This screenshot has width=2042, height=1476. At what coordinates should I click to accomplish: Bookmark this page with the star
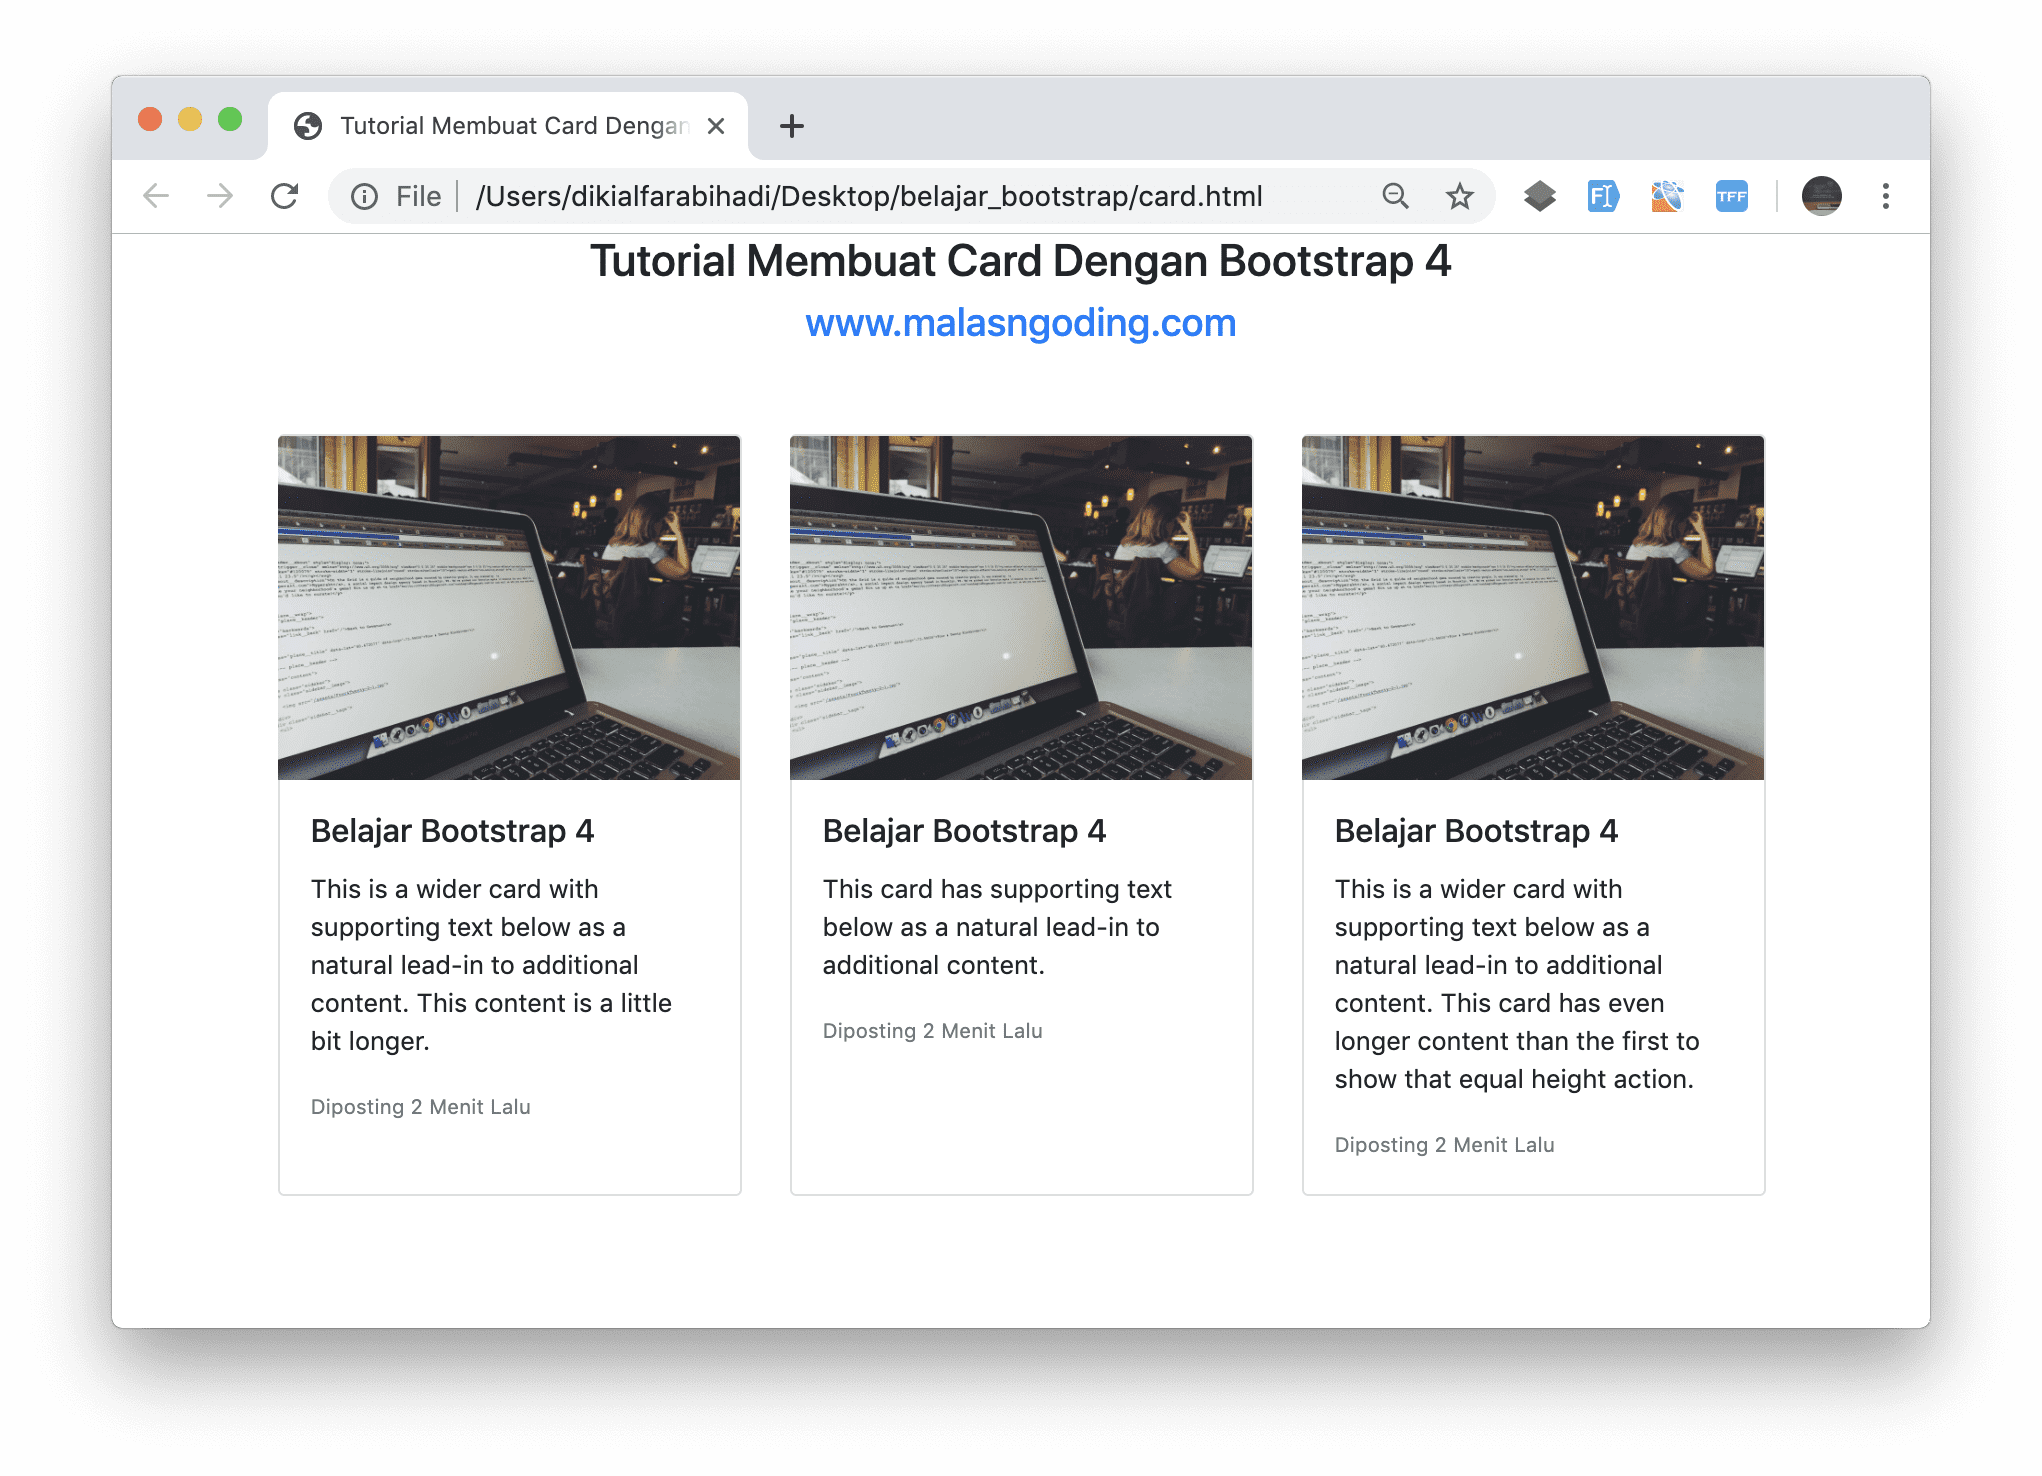1460,196
